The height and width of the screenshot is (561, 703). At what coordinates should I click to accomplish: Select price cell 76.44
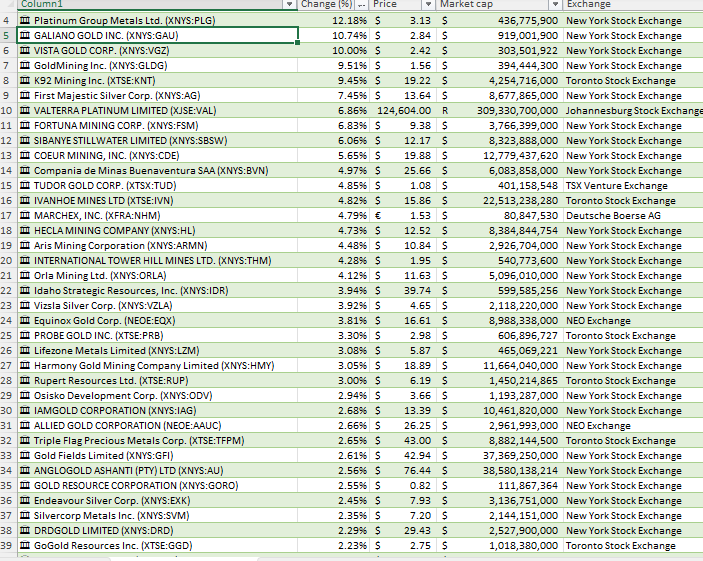[x=402, y=470]
